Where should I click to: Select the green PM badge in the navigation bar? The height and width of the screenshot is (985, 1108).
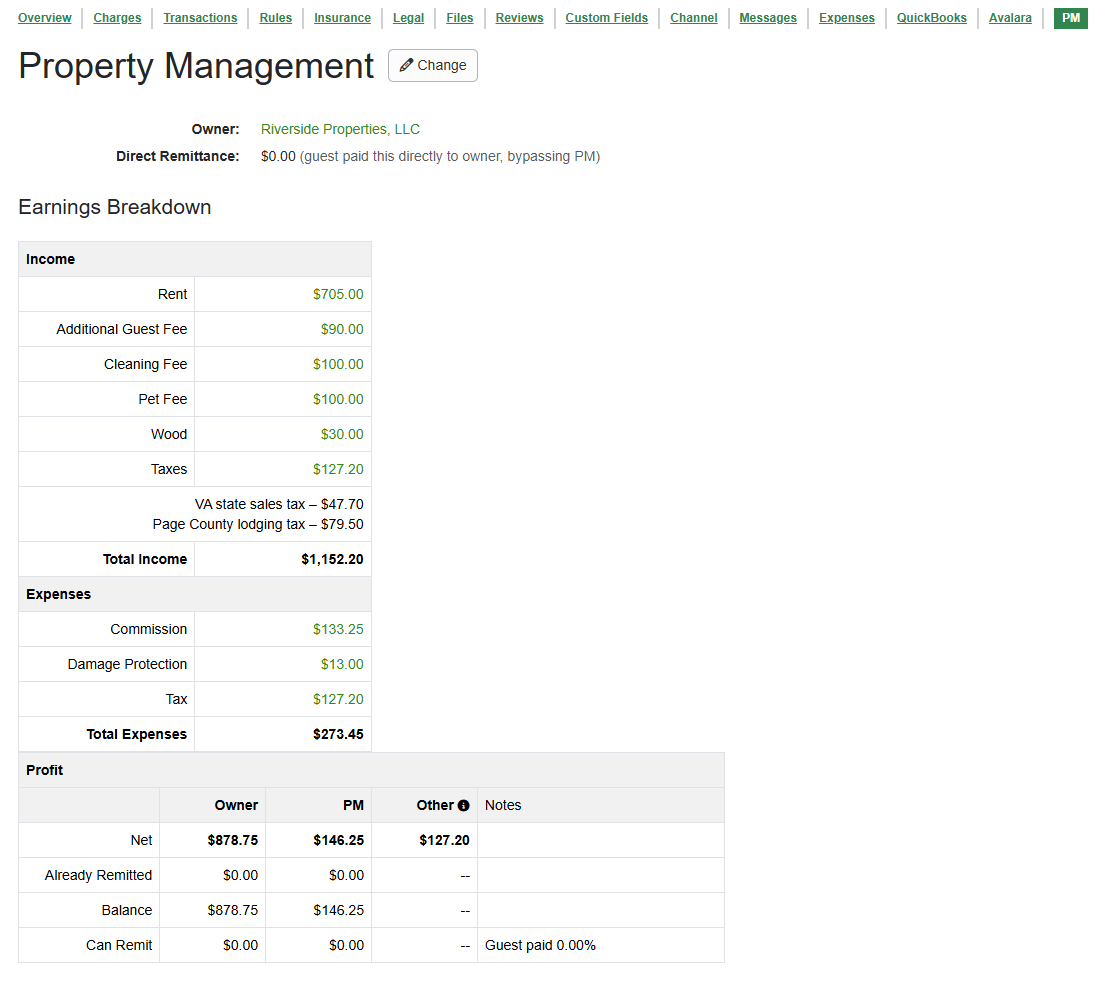coord(1069,17)
